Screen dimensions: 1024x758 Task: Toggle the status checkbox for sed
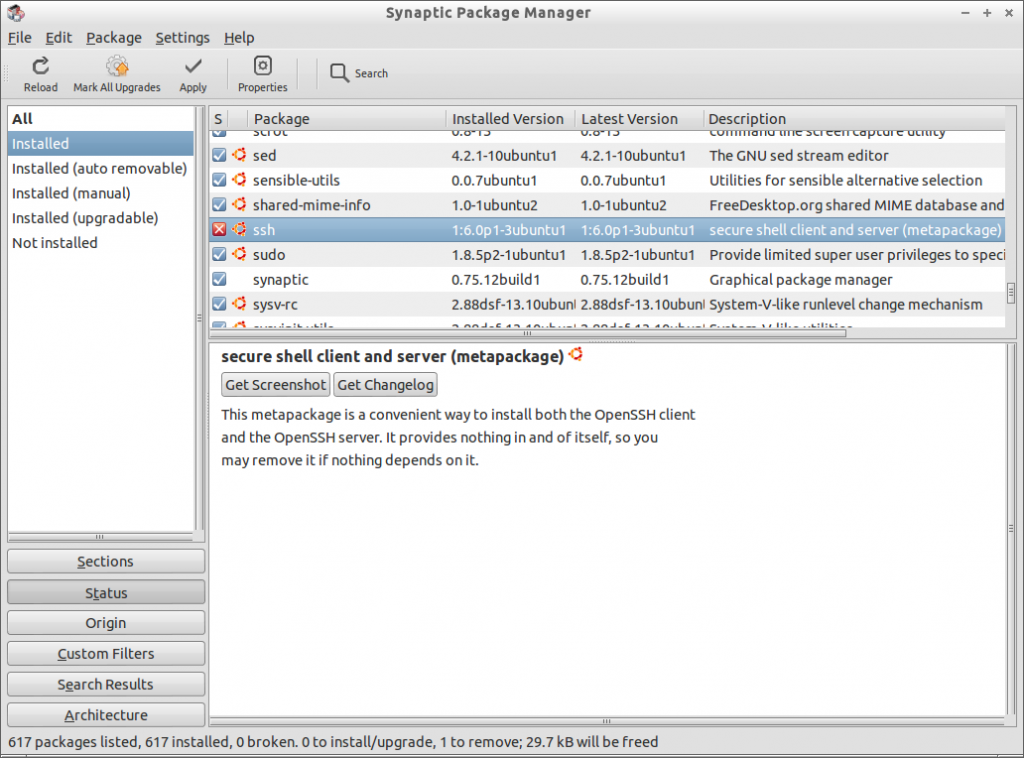click(x=219, y=155)
